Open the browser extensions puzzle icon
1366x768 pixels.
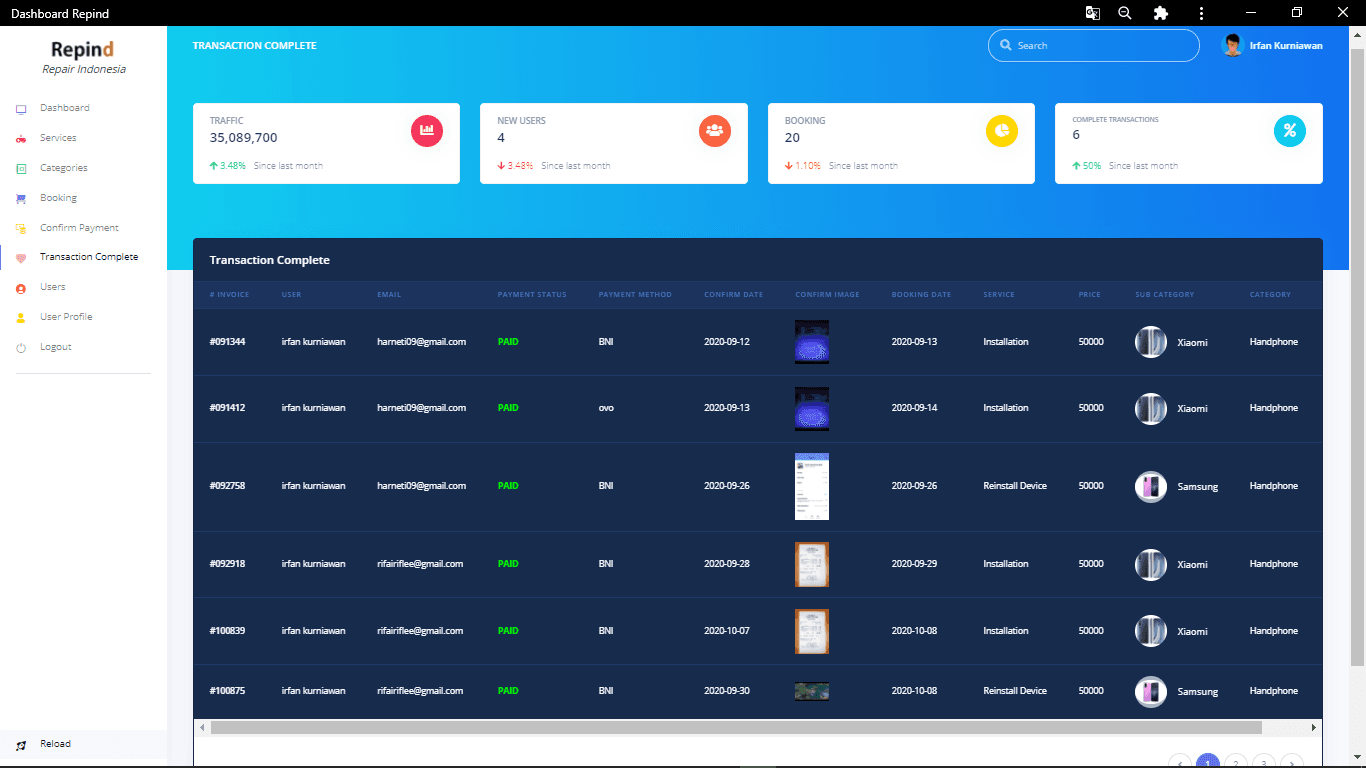tap(1160, 13)
